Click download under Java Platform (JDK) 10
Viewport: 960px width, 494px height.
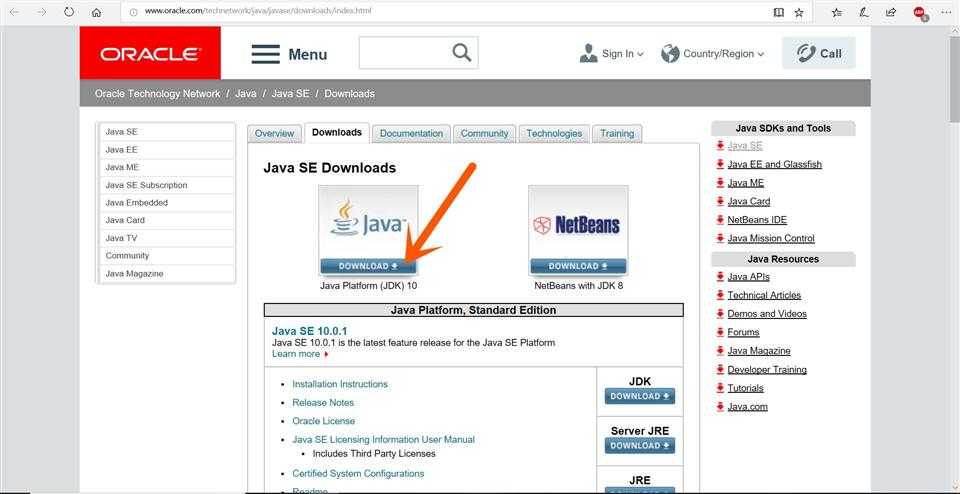point(368,266)
